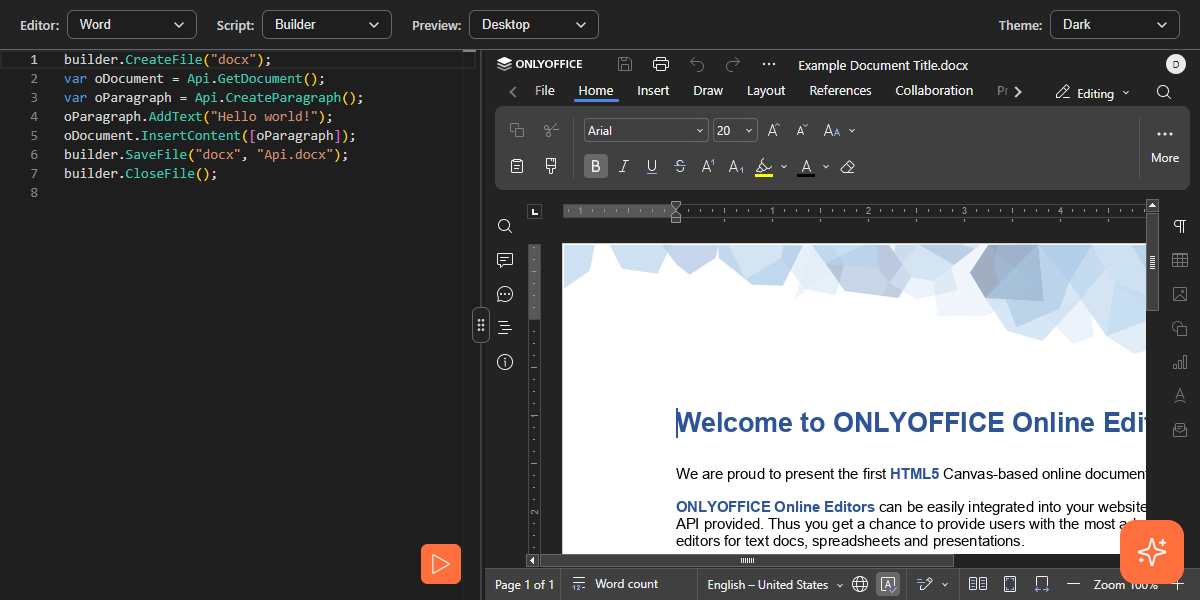
Task: Click the Increment font size icon
Action: [x=774, y=131]
